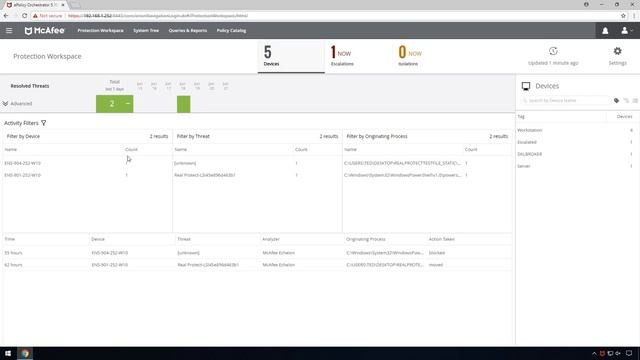Select the 62 hours event row
This screenshot has width=640, height=360.
point(257,265)
